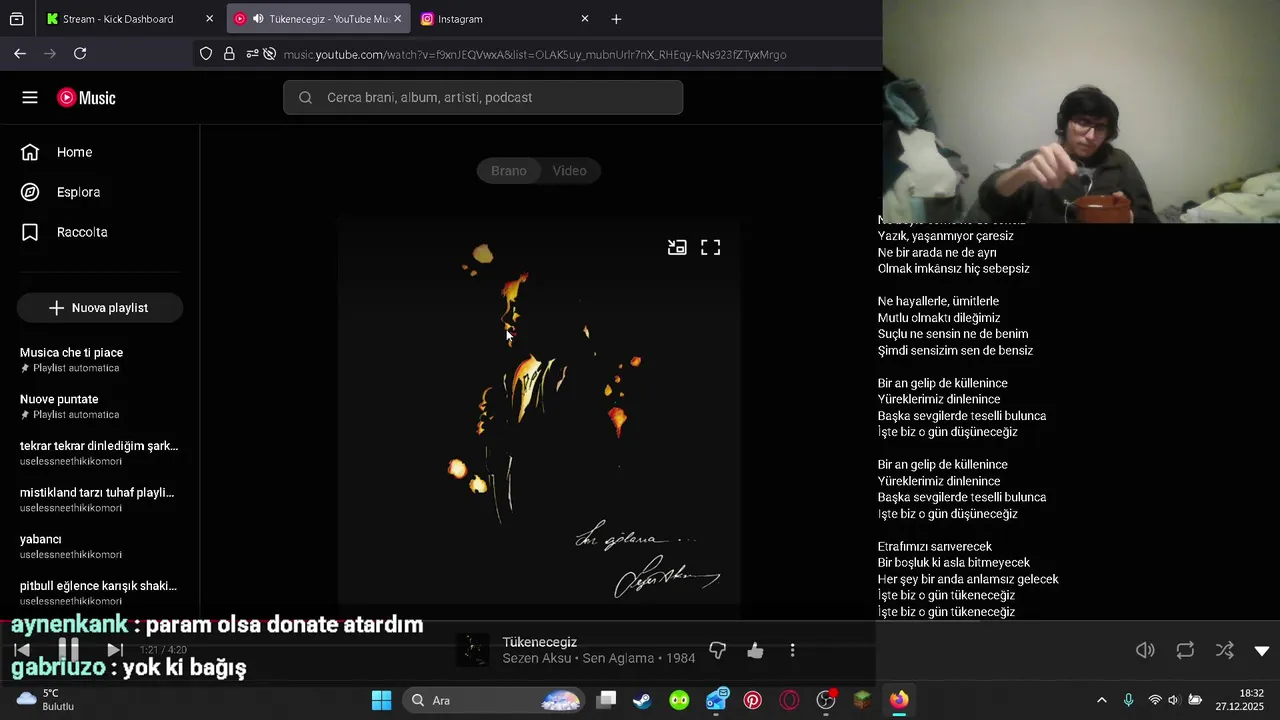Screen dimensions: 1280x720
Task: Switch to the Brano toggle option
Action: click(x=508, y=170)
